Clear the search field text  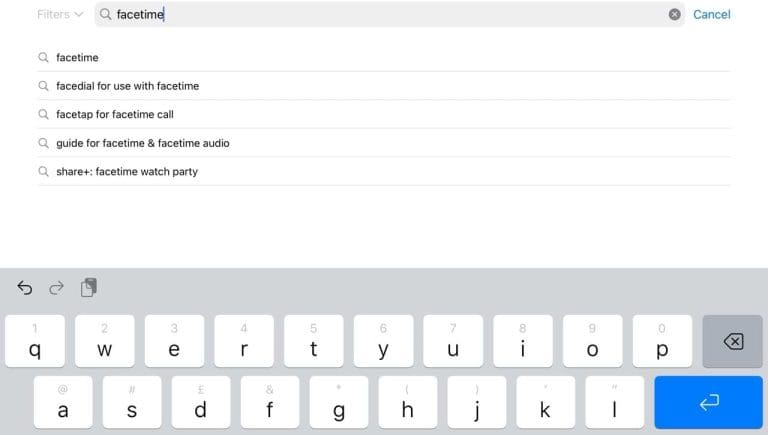pyautogui.click(x=674, y=14)
